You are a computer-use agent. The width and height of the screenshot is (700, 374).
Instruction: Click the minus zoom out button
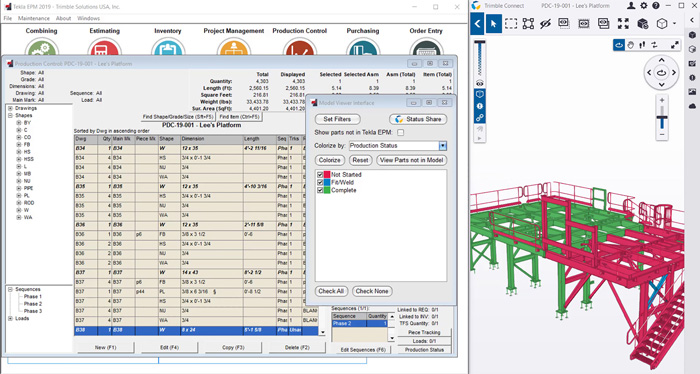662,134
